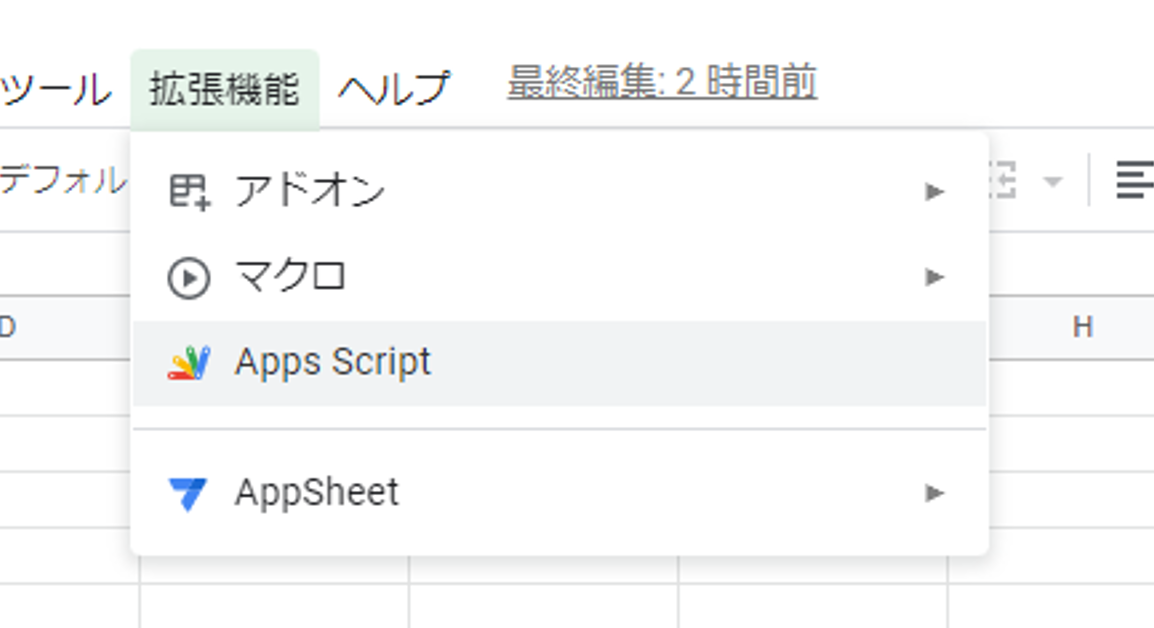Viewport: 1154px width, 628px height.
Task: Click the add-on grid icon
Action: tap(190, 192)
